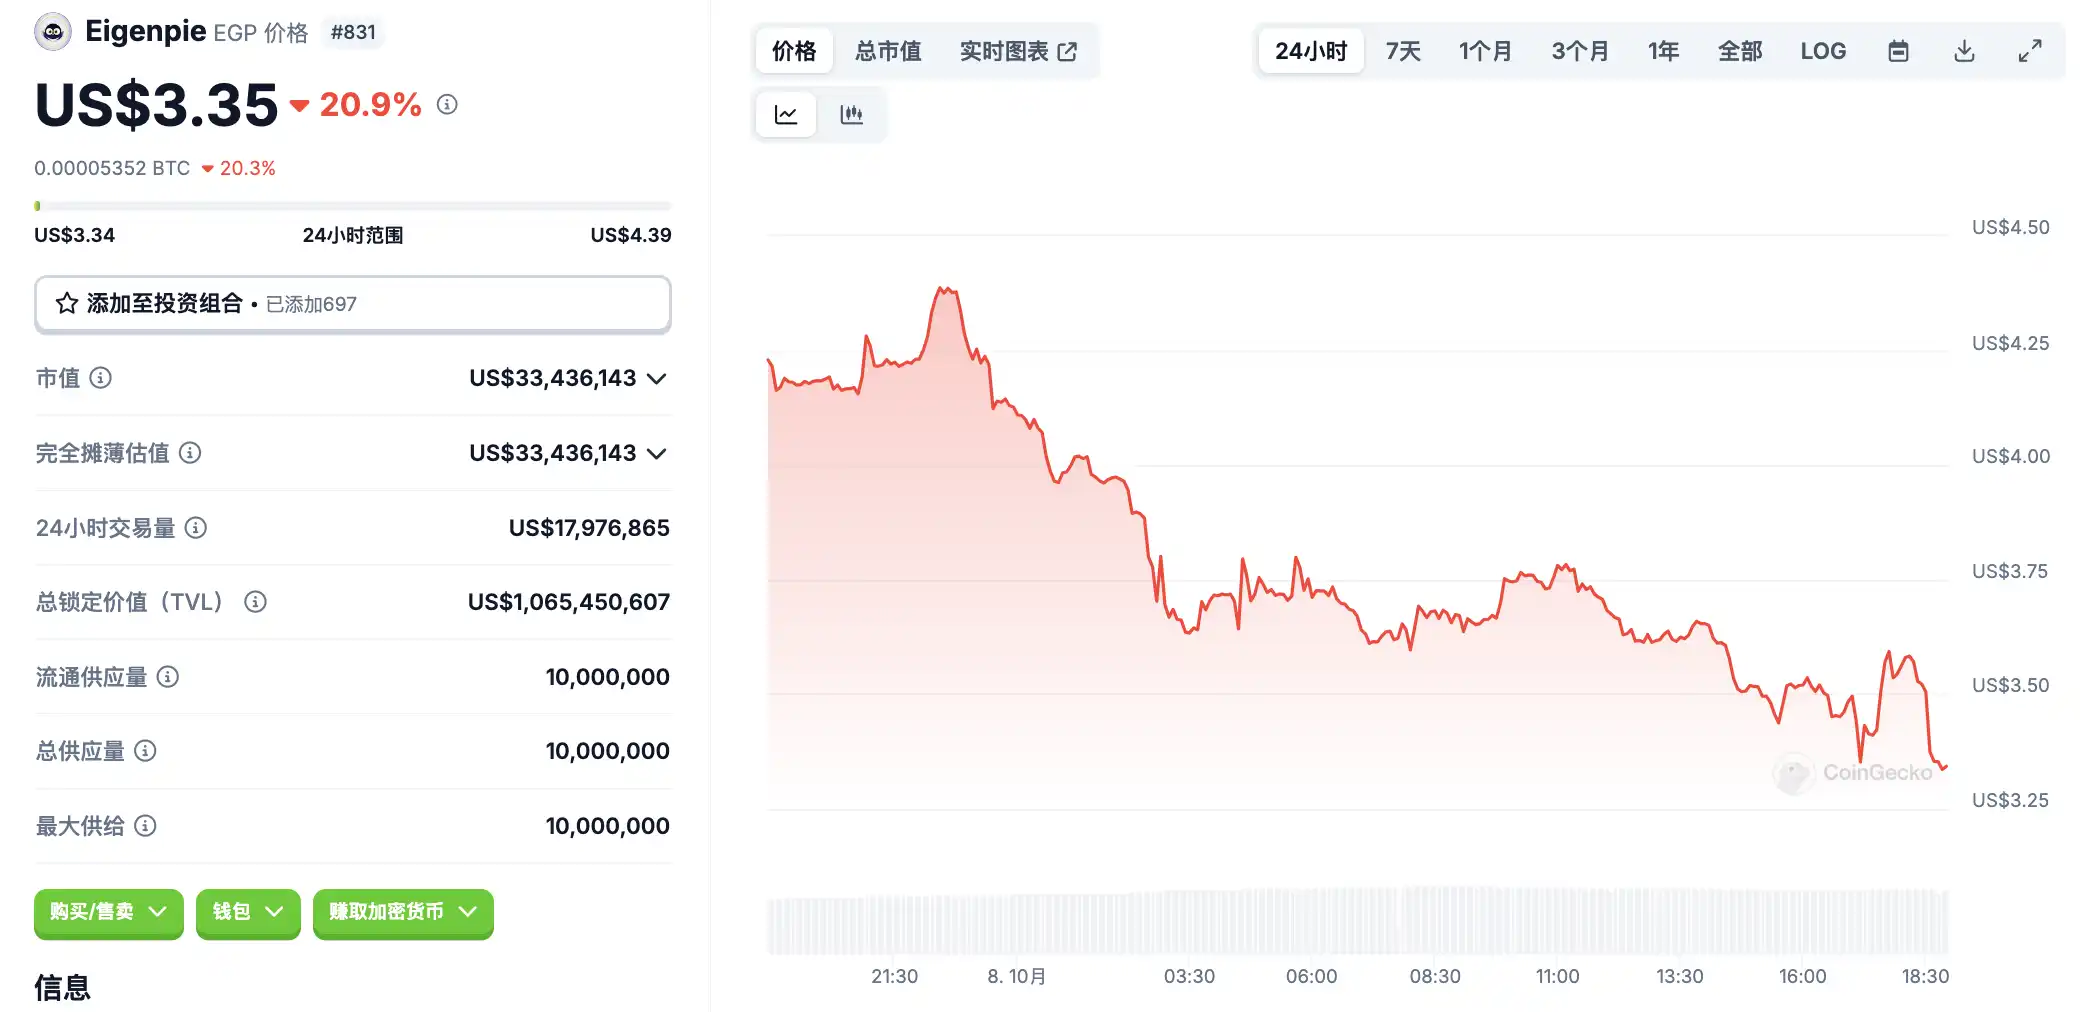Click the Eigenpie coin logo
Screen dimensions: 2086x1012
(x=53, y=32)
